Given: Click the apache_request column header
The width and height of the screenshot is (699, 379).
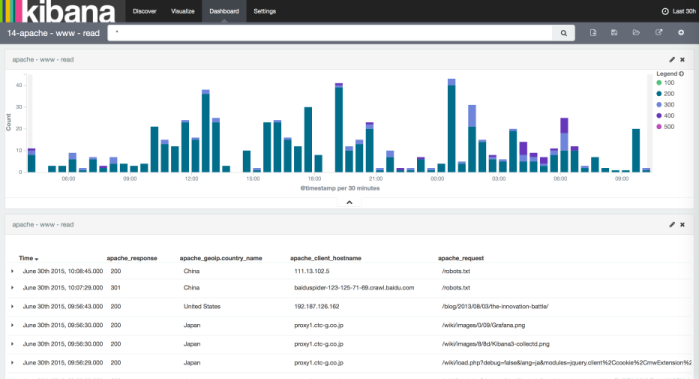Looking at the screenshot, I should [461, 258].
